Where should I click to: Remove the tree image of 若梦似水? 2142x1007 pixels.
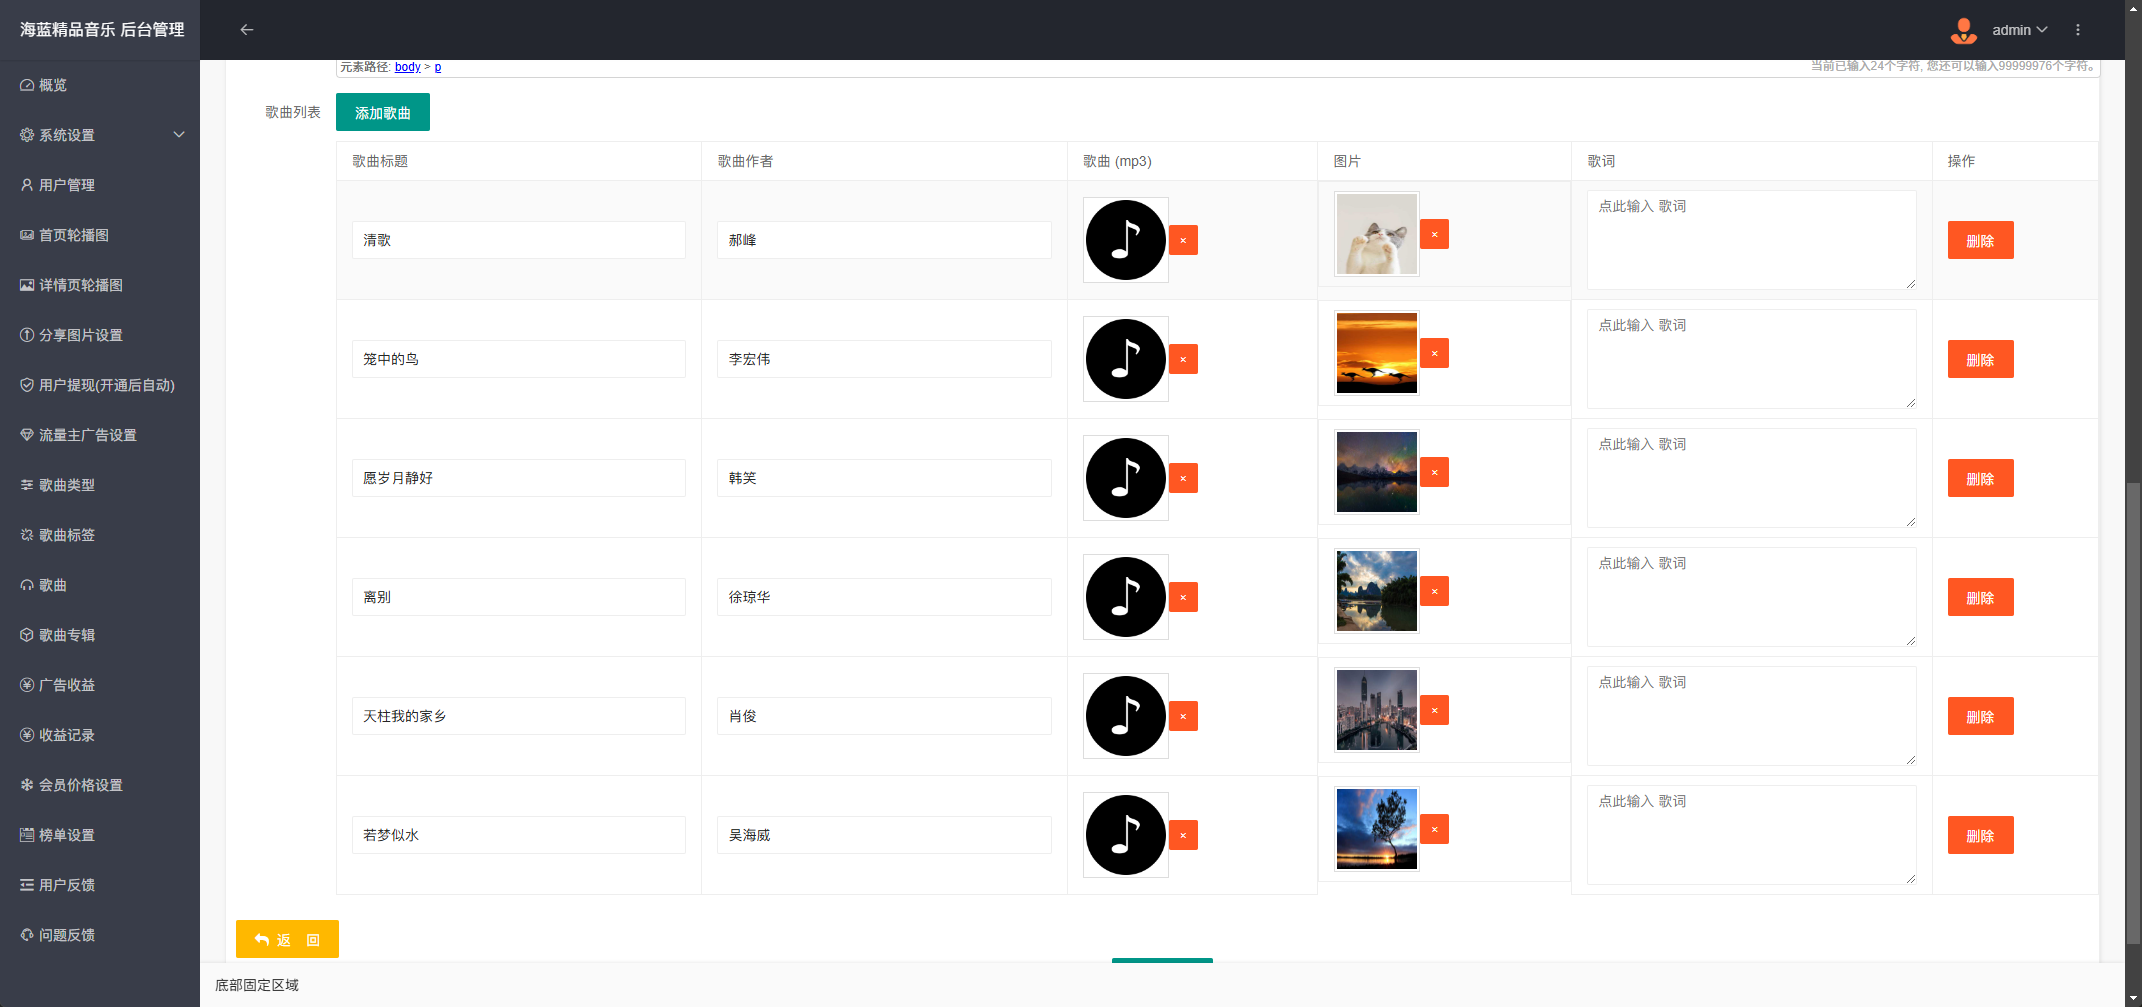coord(1434,829)
